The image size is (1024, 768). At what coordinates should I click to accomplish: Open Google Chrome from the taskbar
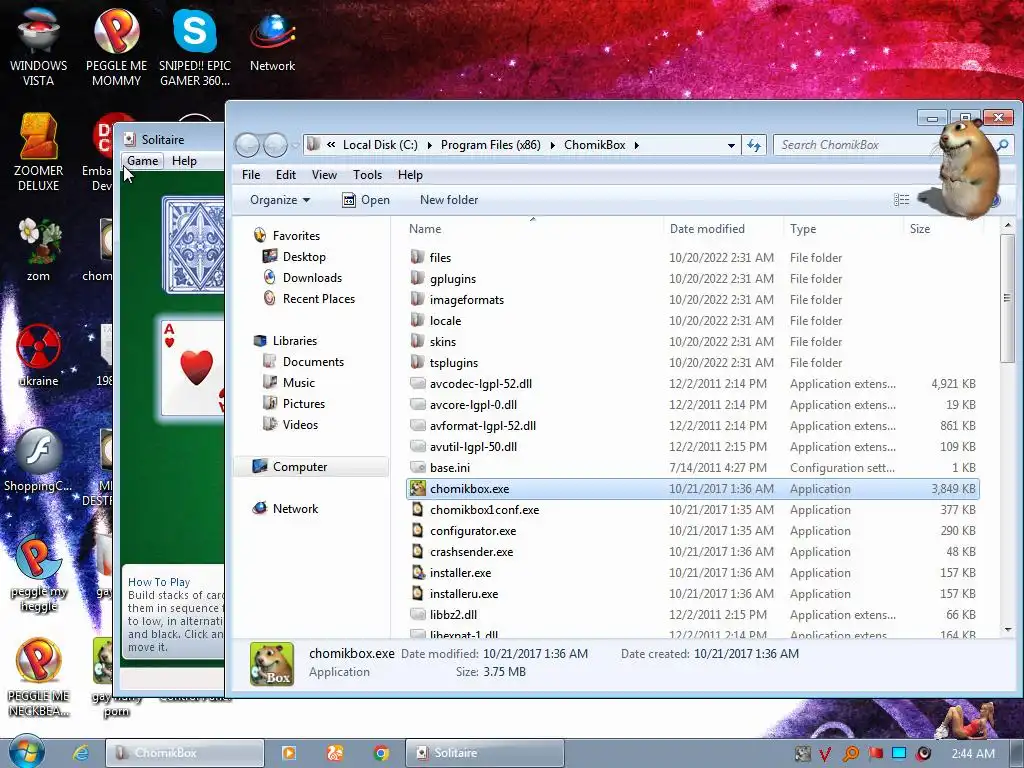tap(381, 753)
